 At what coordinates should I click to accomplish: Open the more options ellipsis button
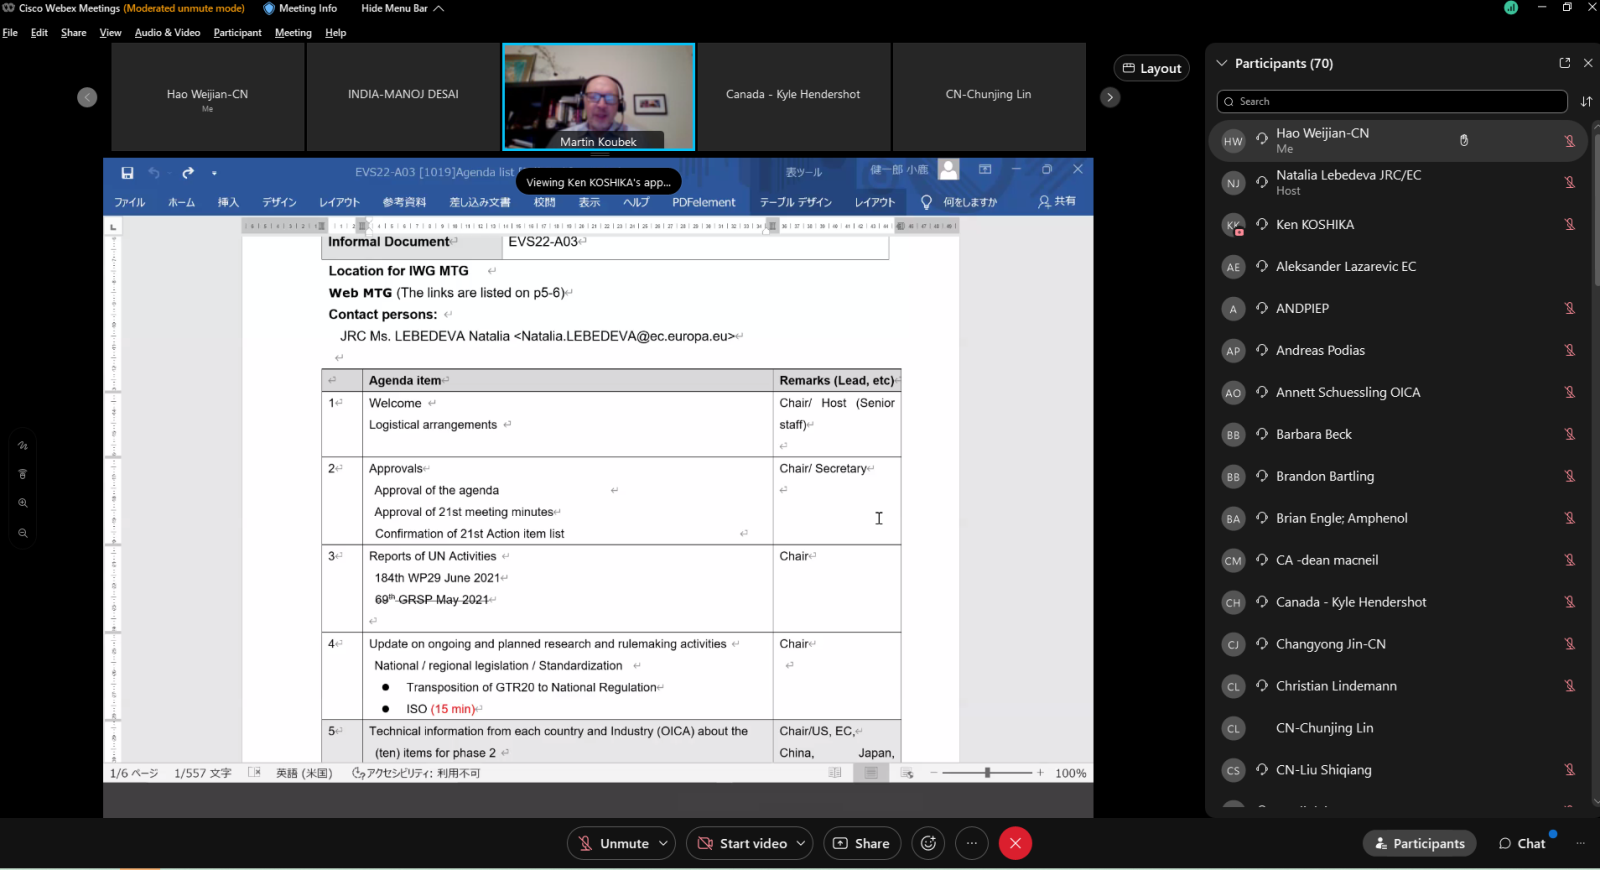[x=971, y=843]
